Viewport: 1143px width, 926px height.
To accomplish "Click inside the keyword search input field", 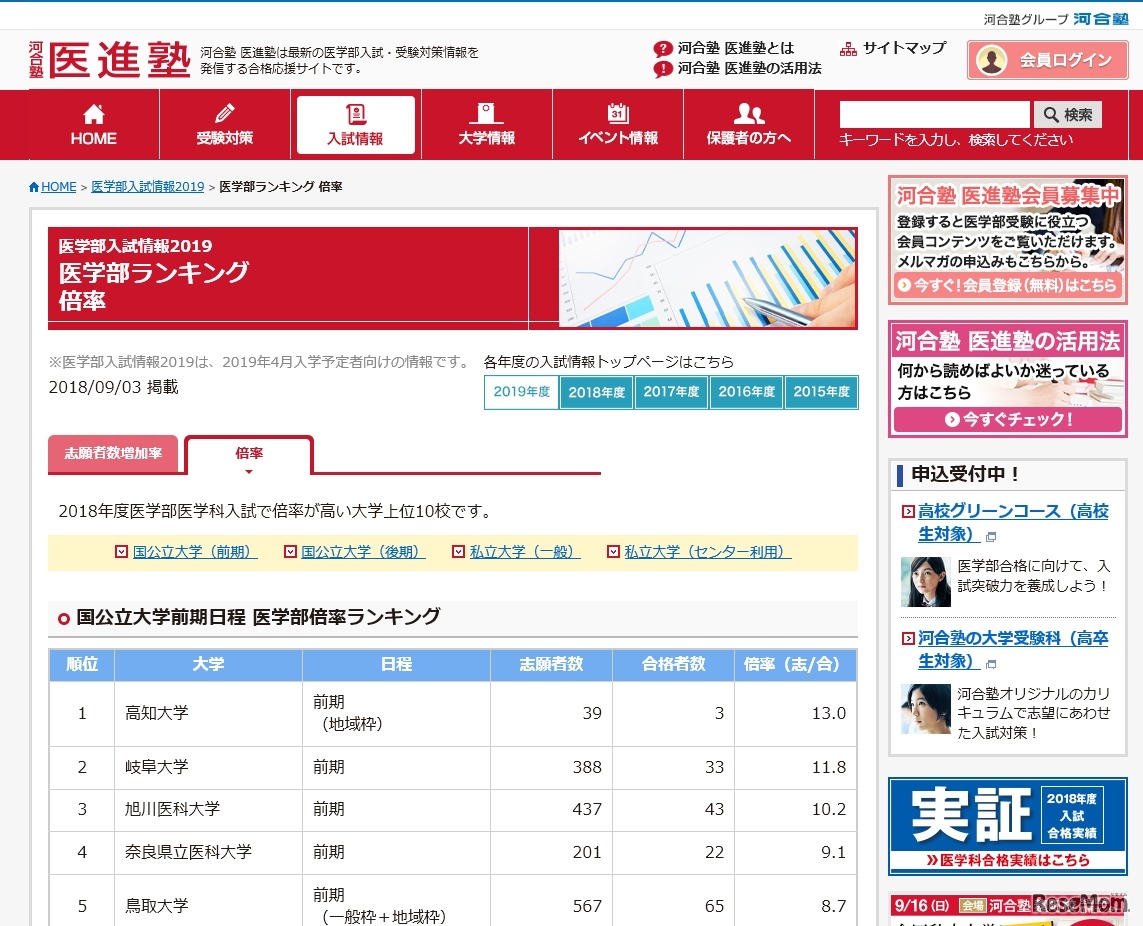I will pos(935,114).
